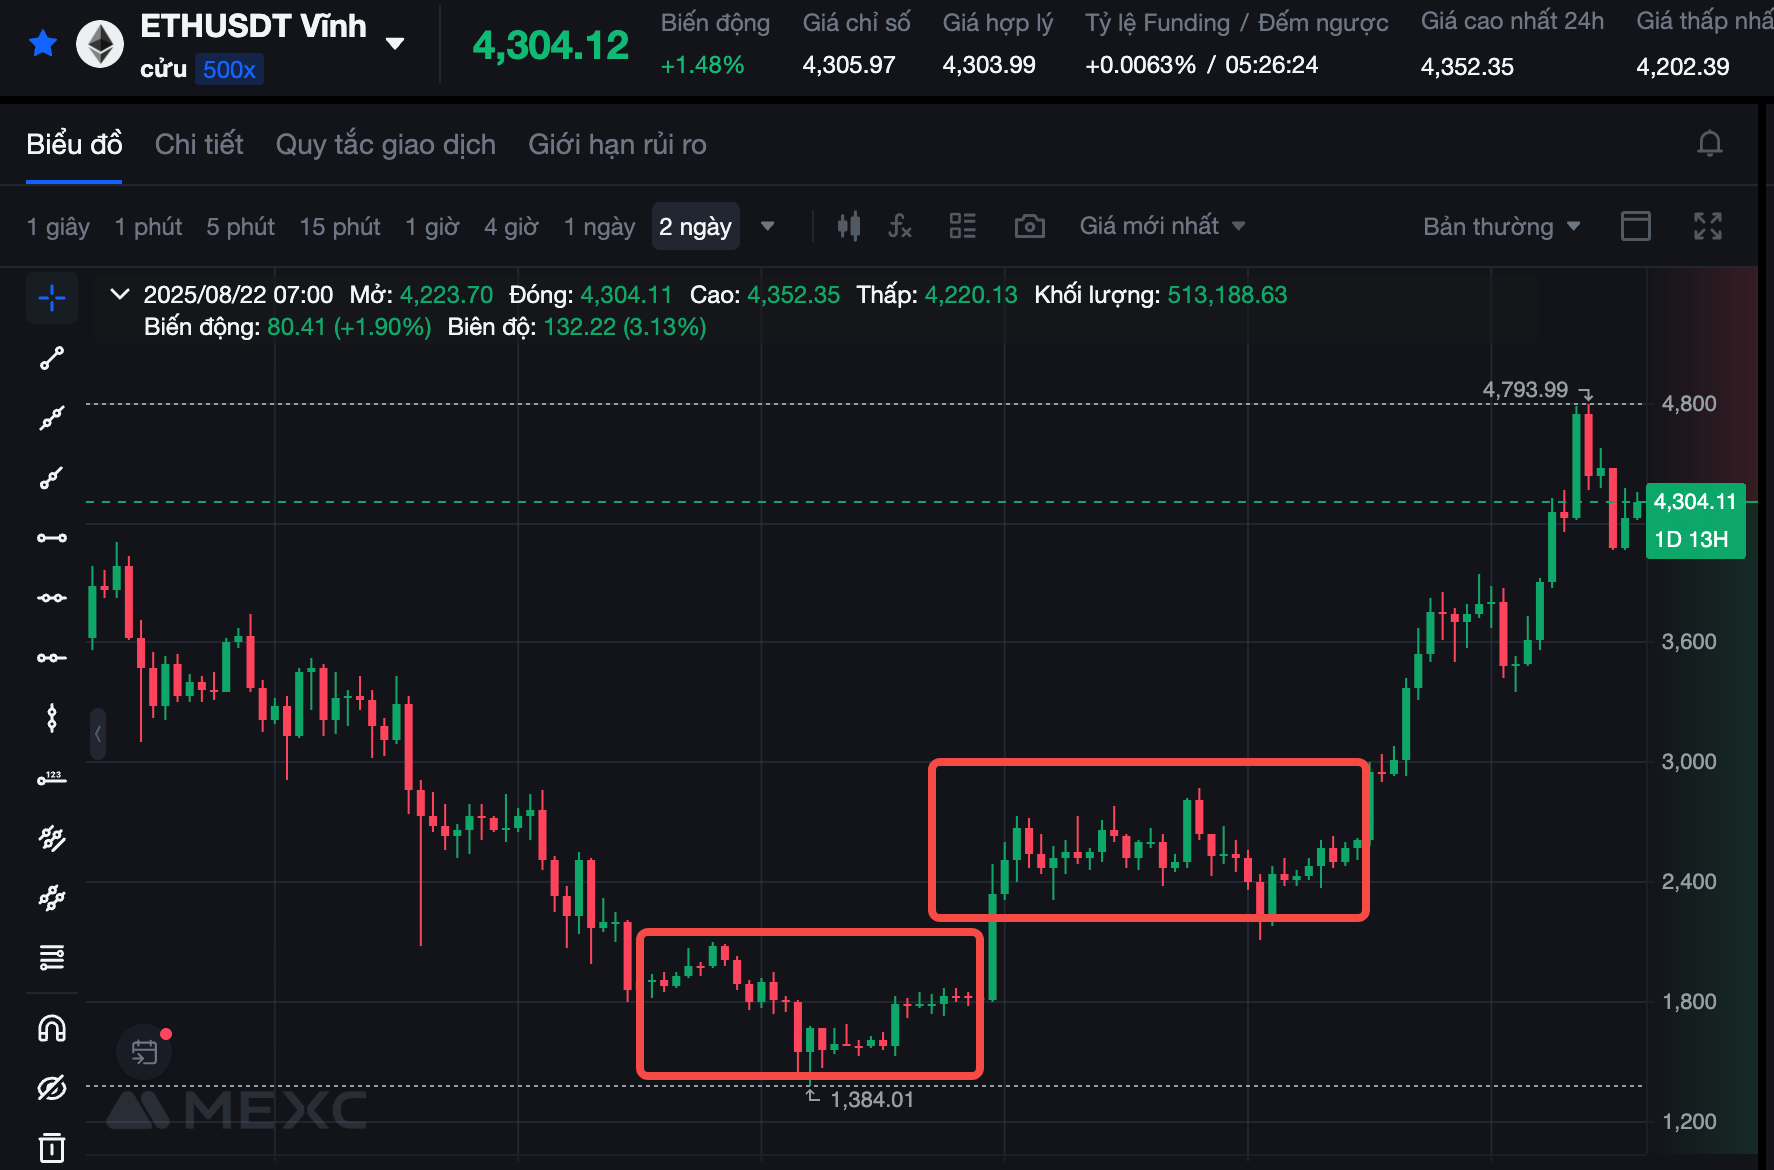Click the 4,800 price axis label
The height and width of the screenshot is (1170, 1774).
tap(1689, 404)
